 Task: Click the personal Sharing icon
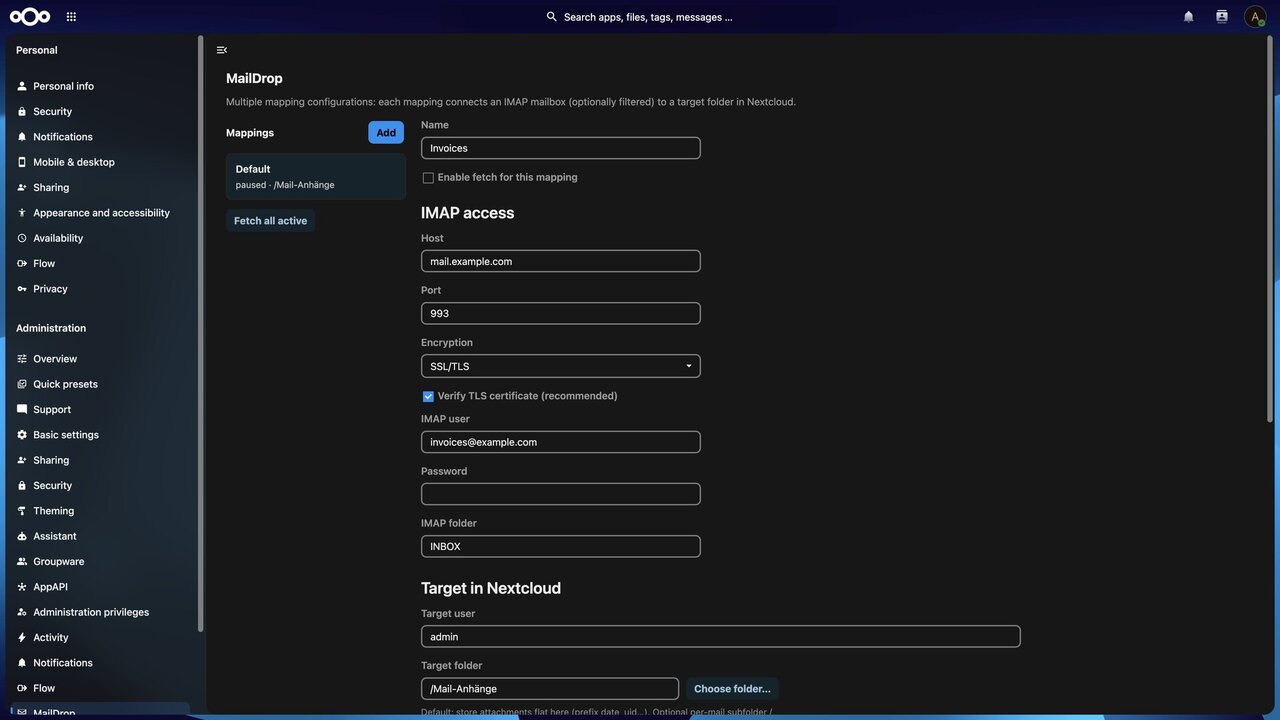[x=22, y=187]
